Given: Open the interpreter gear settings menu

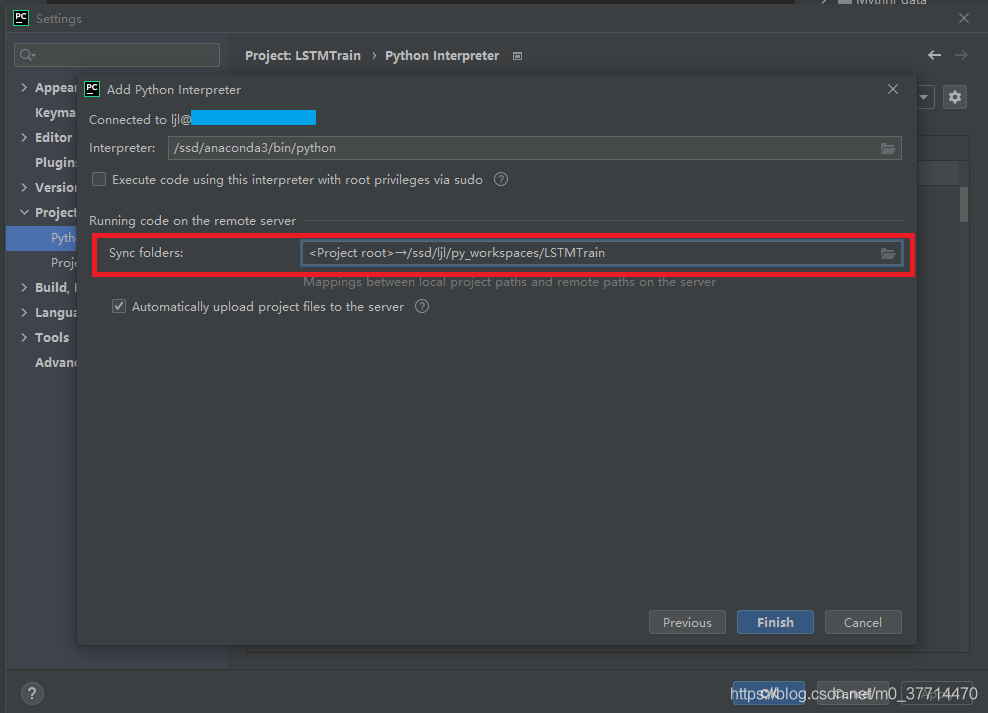Looking at the screenshot, I should click(x=955, y=97).
